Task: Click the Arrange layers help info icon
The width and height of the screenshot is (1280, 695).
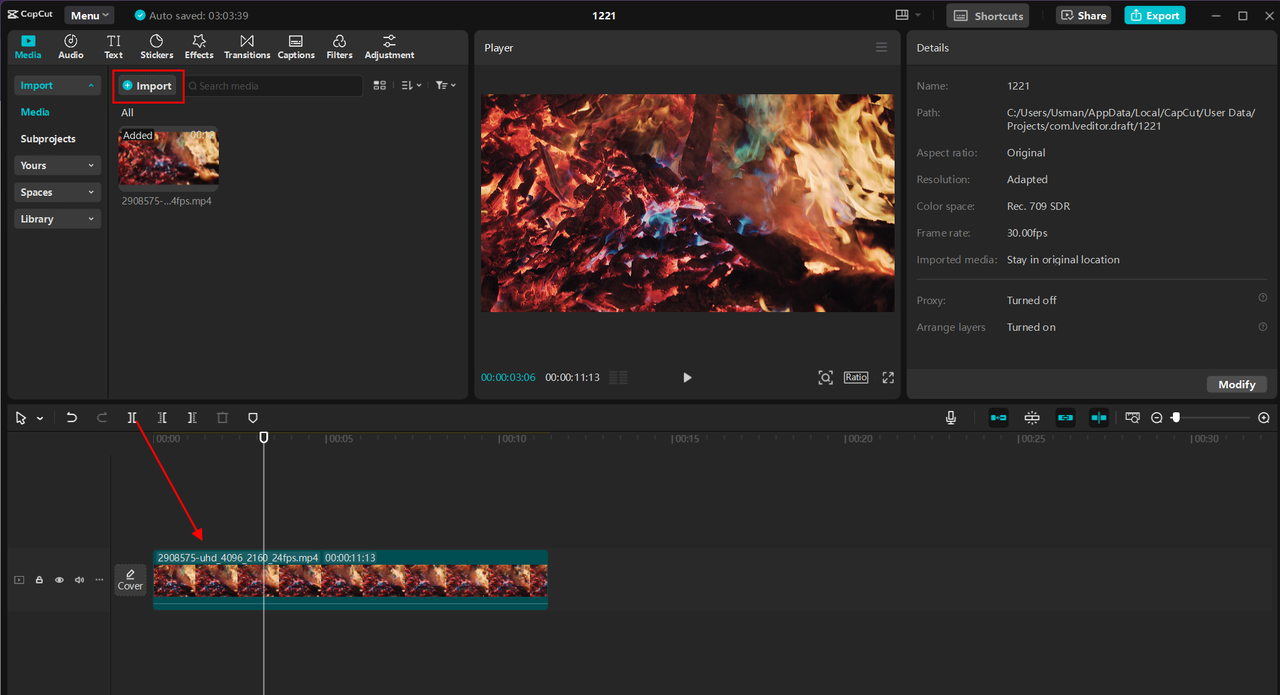Action: [x=1262, y=326]
